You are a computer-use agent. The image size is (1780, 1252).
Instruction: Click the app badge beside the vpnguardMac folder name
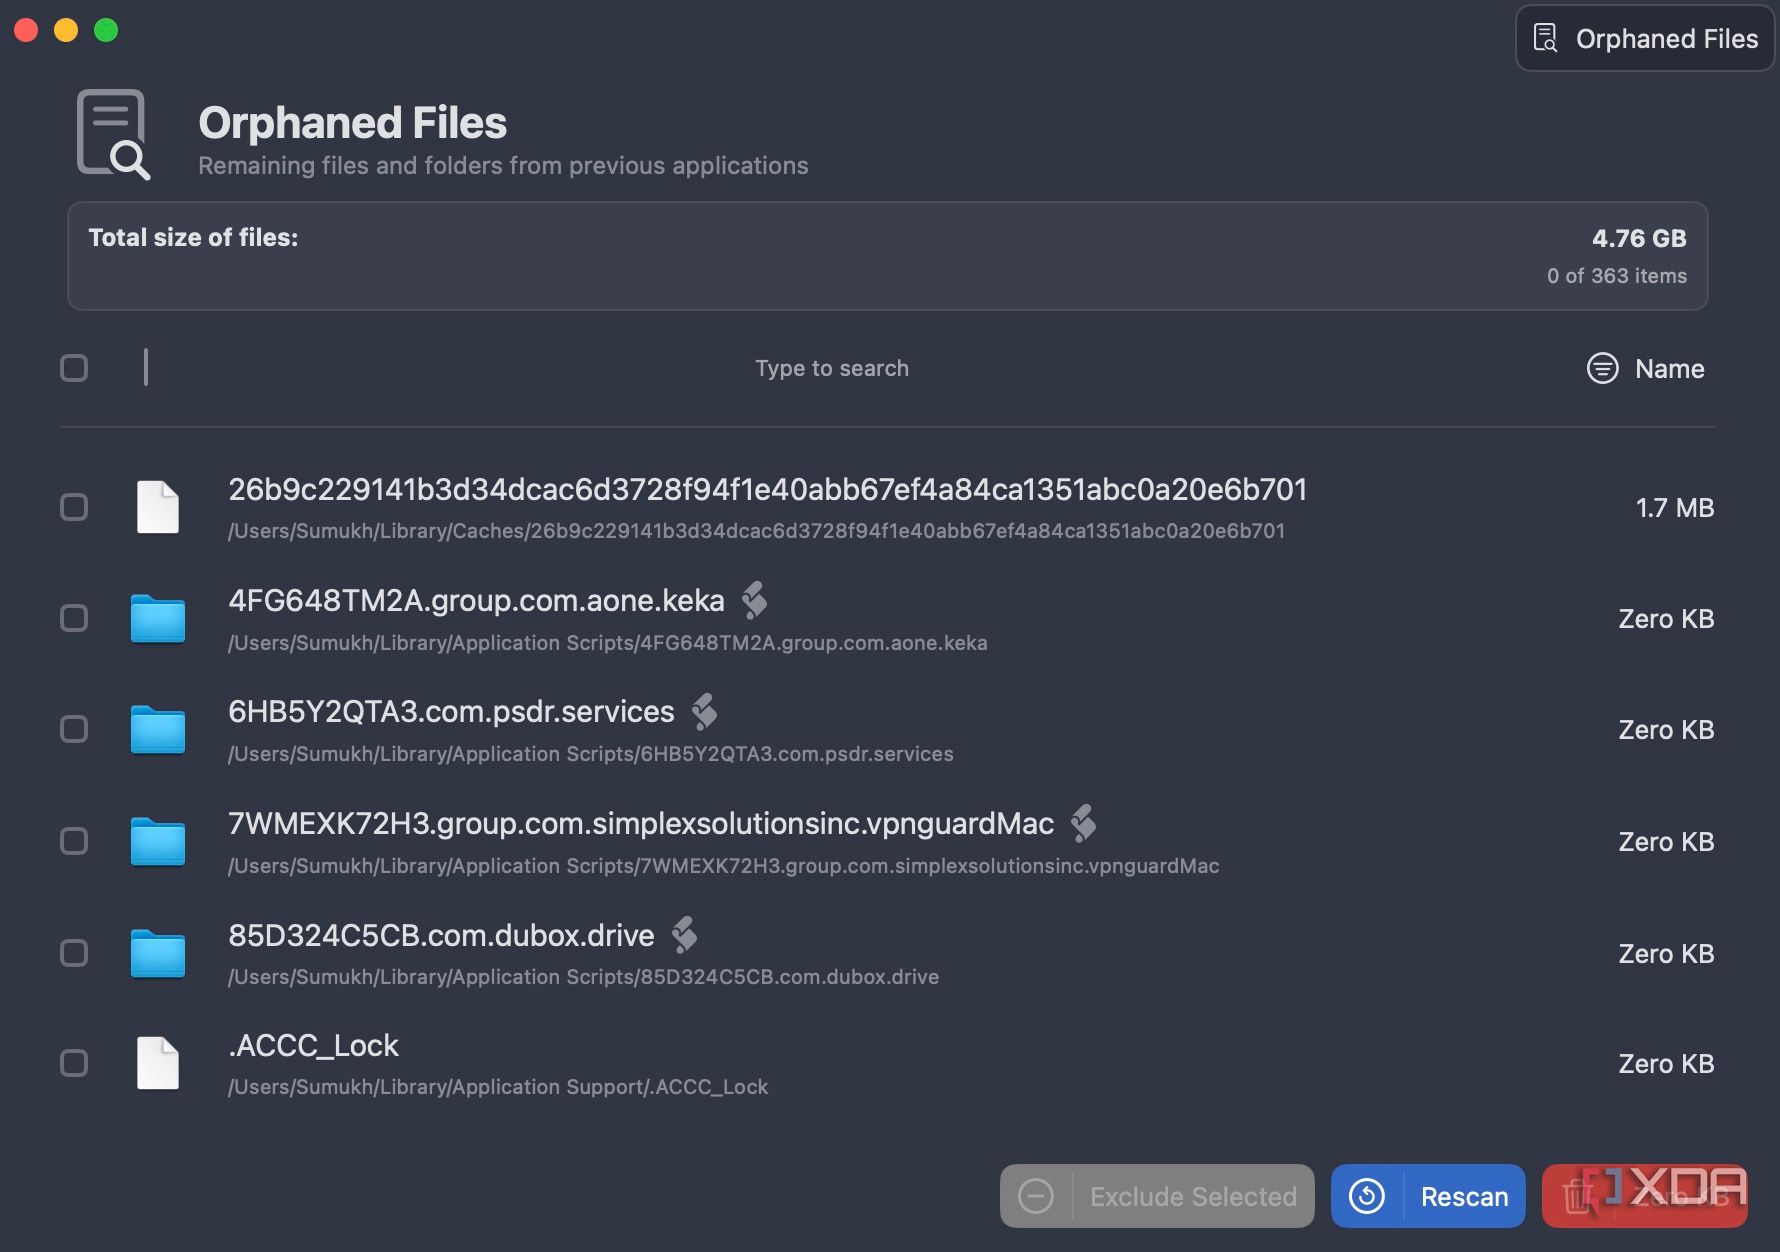tap(1083, 823)
